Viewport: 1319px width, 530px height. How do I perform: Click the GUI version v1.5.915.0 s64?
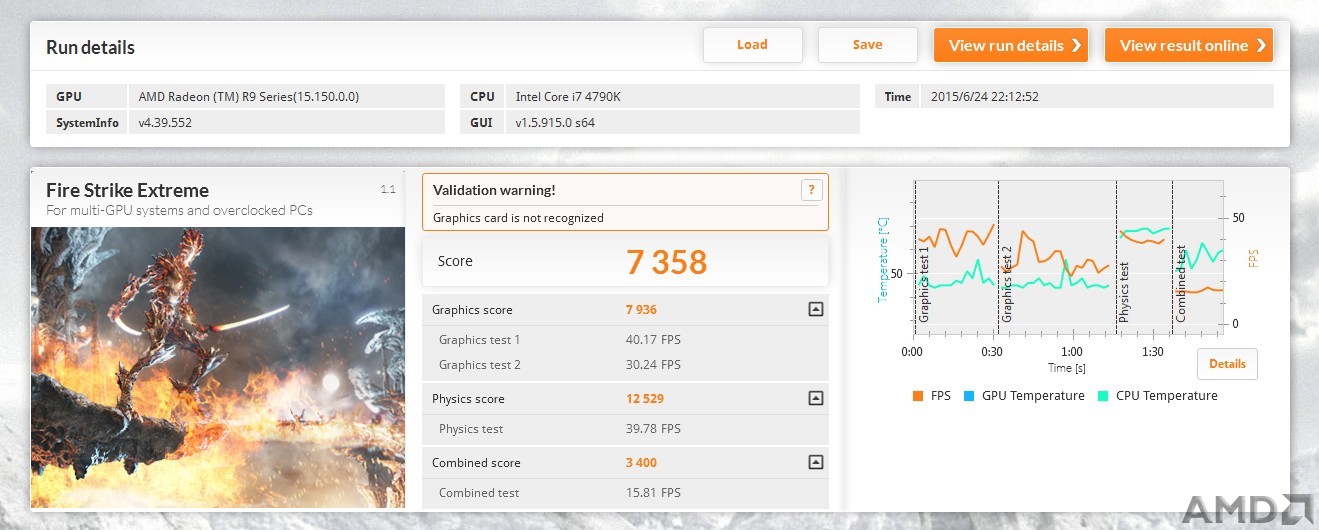tap(682, 123)
